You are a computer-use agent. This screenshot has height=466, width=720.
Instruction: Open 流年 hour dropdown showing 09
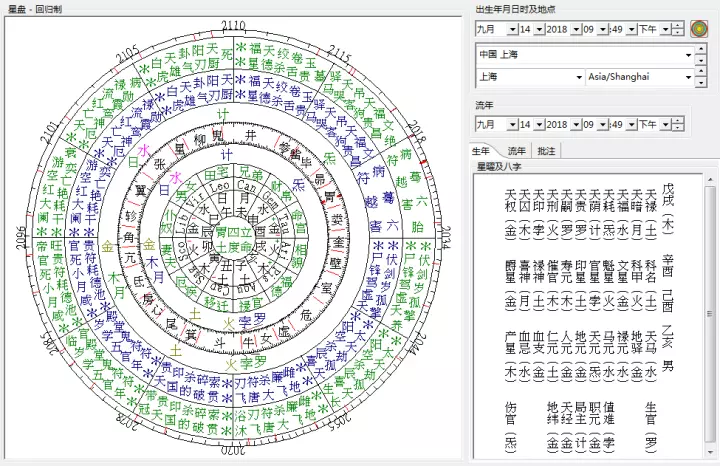point(603,125)
